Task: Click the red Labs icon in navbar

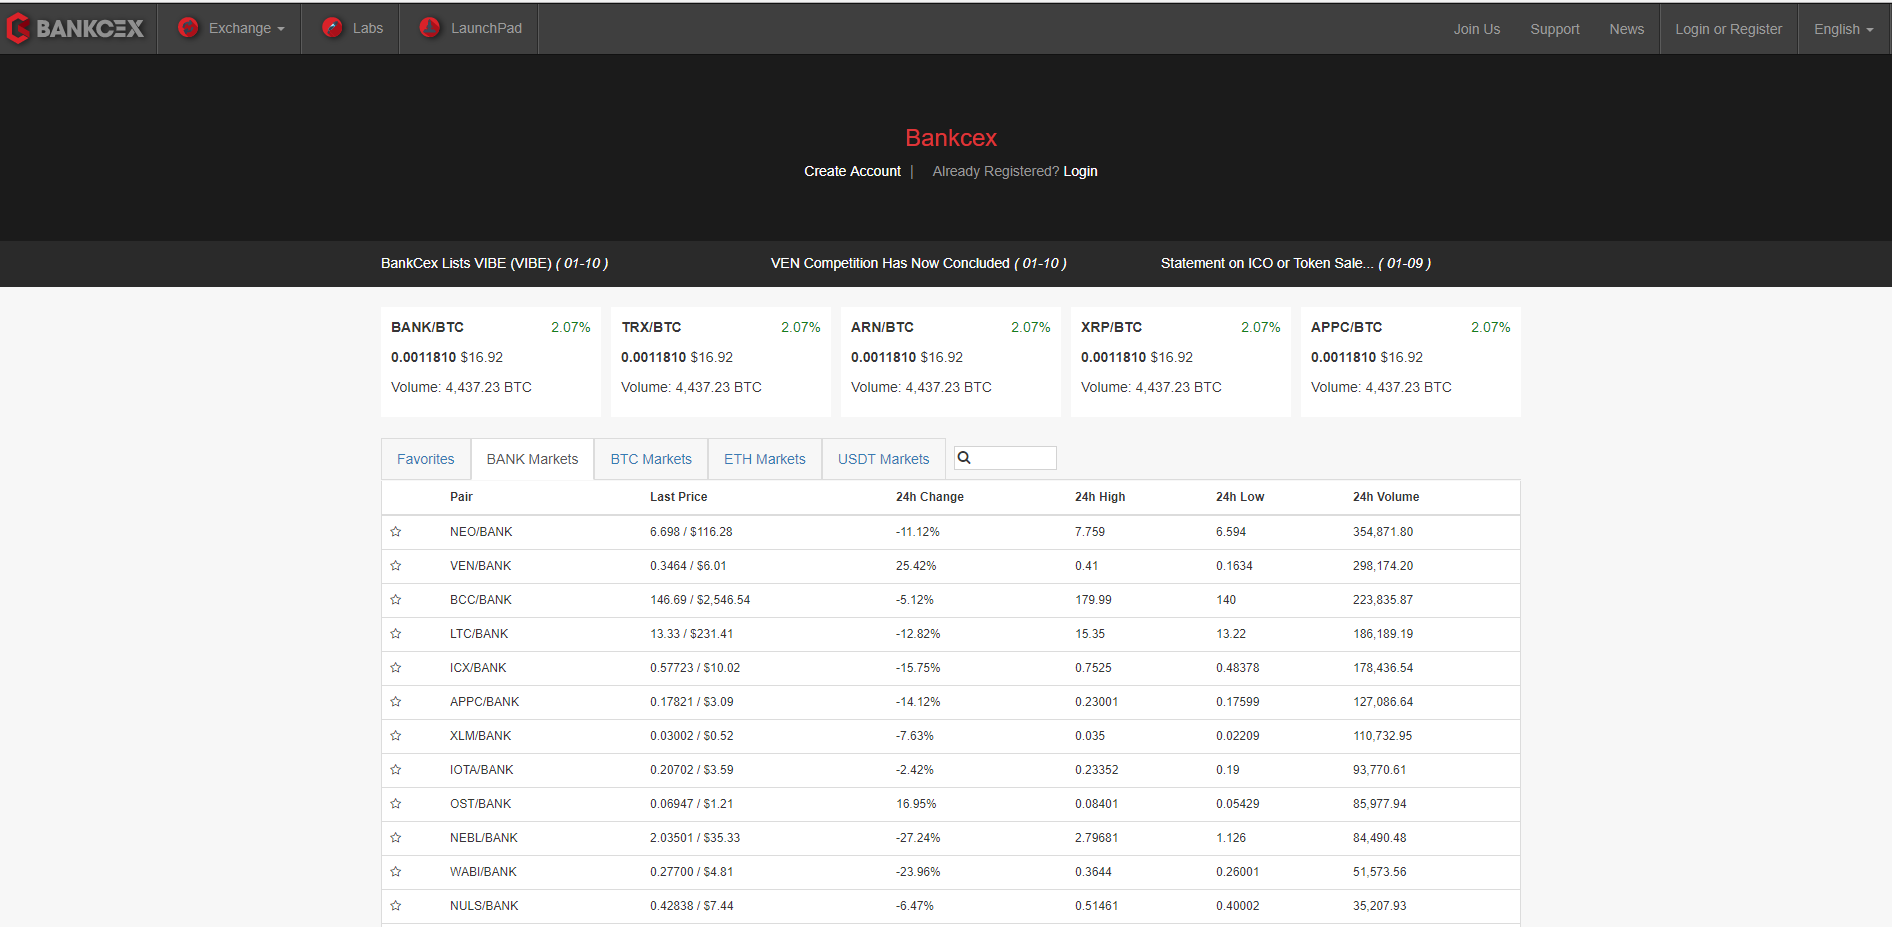Action: [x=332, y=28]
